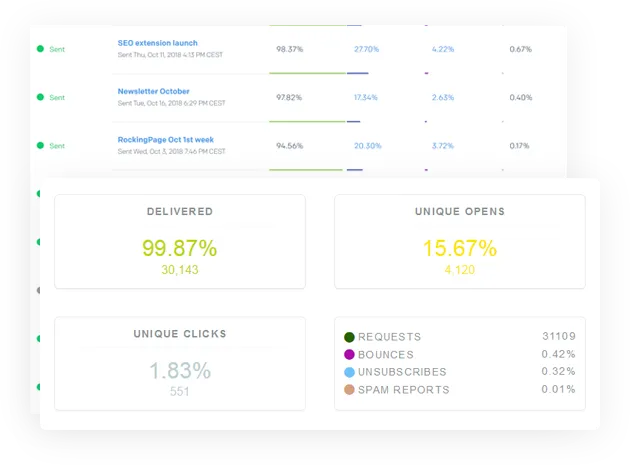The height and width of the screenshot is (465, 630).
Task: Select the 0.17% value in RockingPage row
Action: (520, 145)
